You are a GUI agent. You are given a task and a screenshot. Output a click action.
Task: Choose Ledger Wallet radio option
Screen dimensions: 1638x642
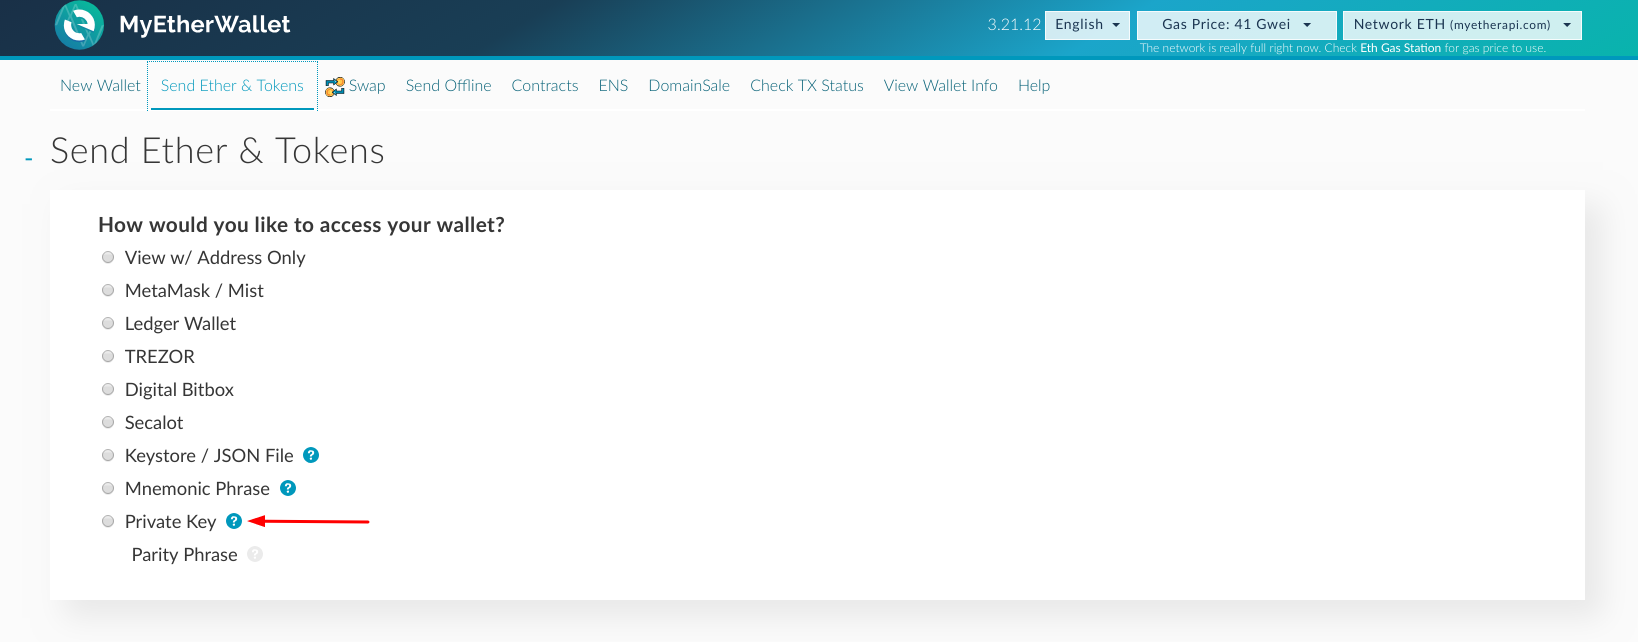(108, 323)
